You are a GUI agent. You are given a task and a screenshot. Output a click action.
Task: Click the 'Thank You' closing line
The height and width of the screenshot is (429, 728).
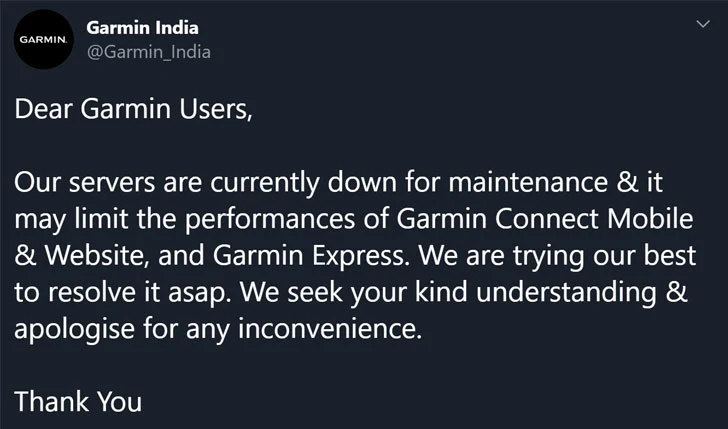78,402
